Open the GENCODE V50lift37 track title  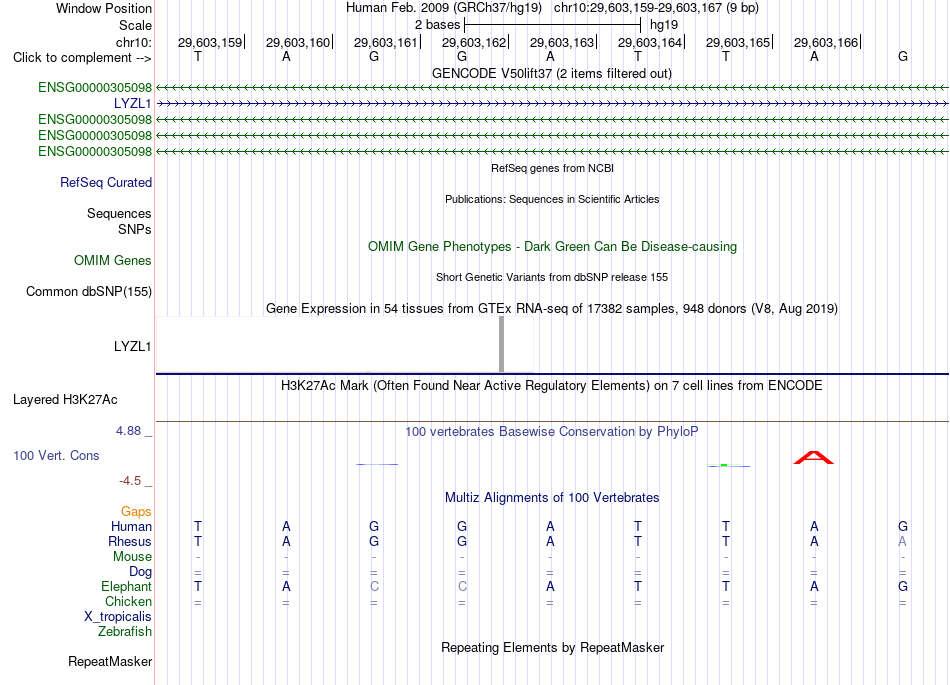[x=552, y=74]
